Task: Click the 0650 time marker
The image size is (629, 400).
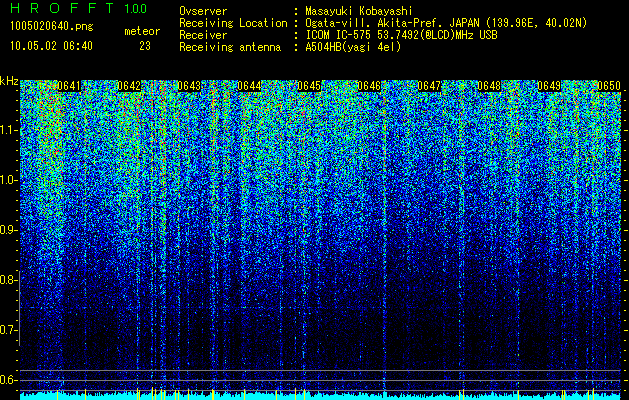Action: coord(609,86)
